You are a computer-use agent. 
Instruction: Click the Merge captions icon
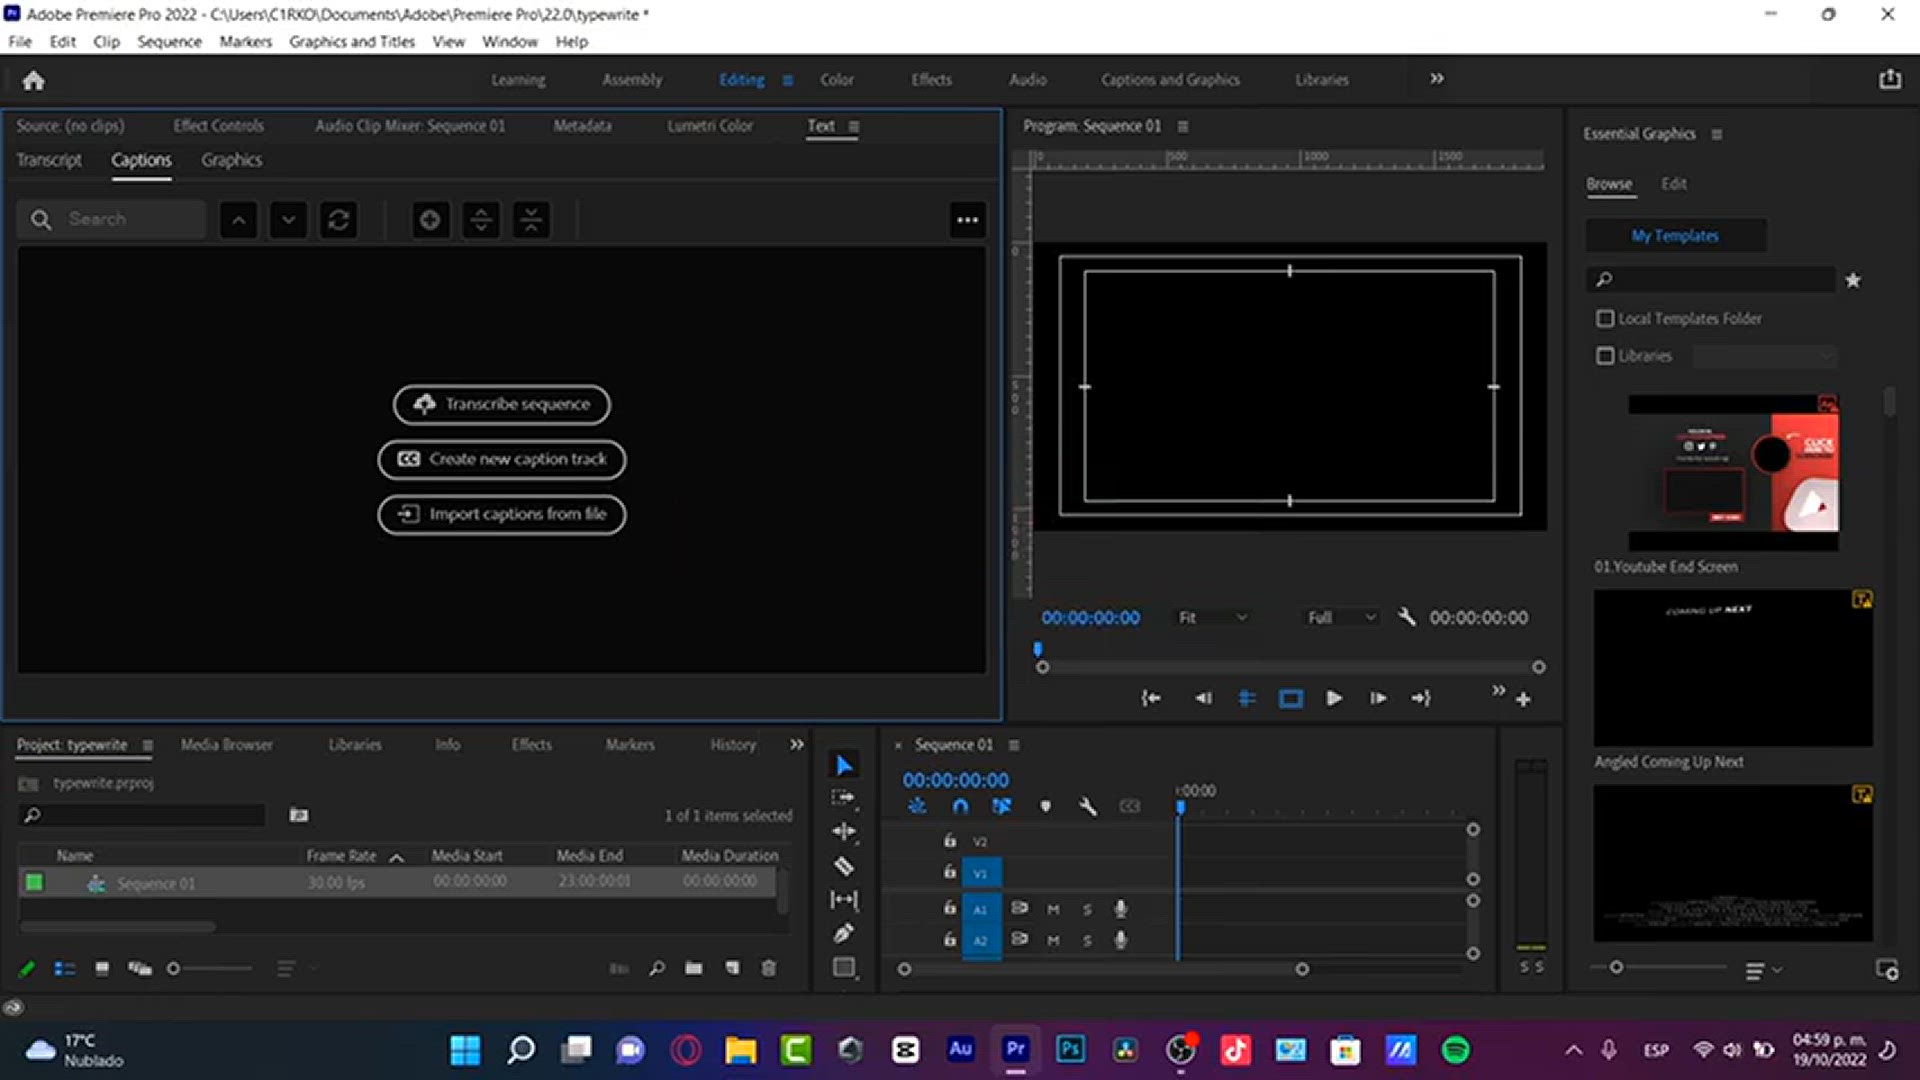click(531, 220)
